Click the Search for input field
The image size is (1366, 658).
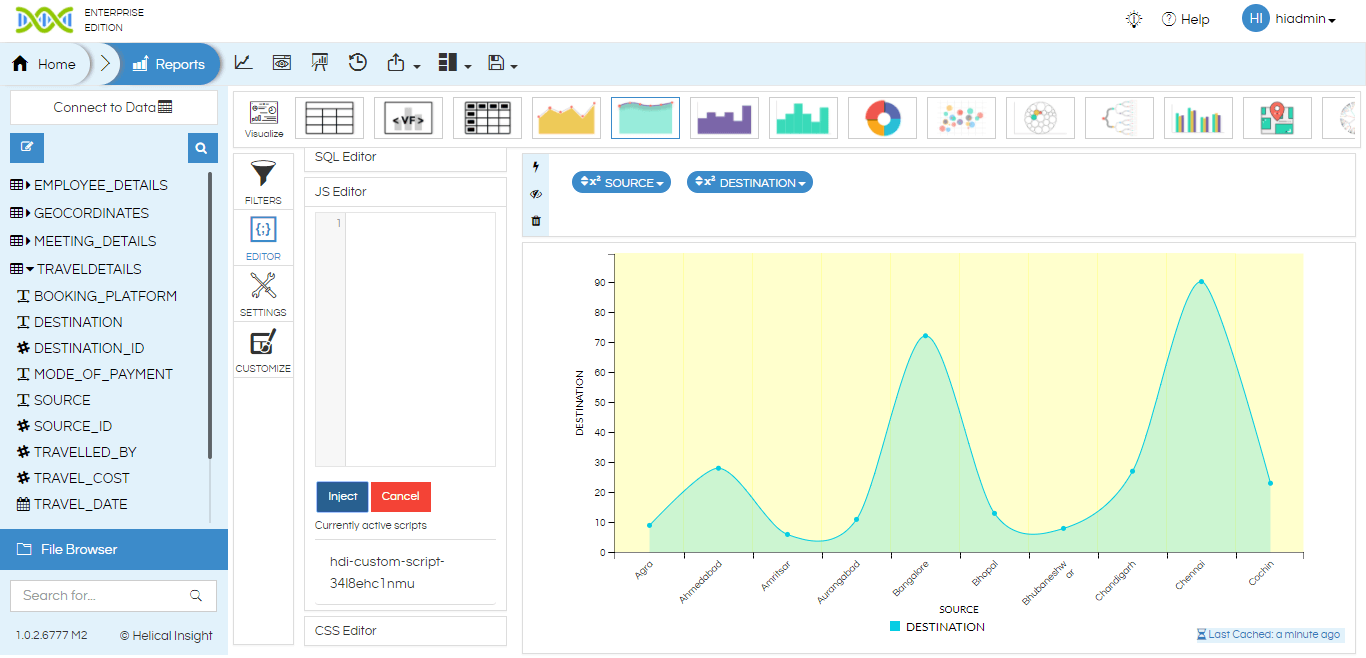(113, 595)
